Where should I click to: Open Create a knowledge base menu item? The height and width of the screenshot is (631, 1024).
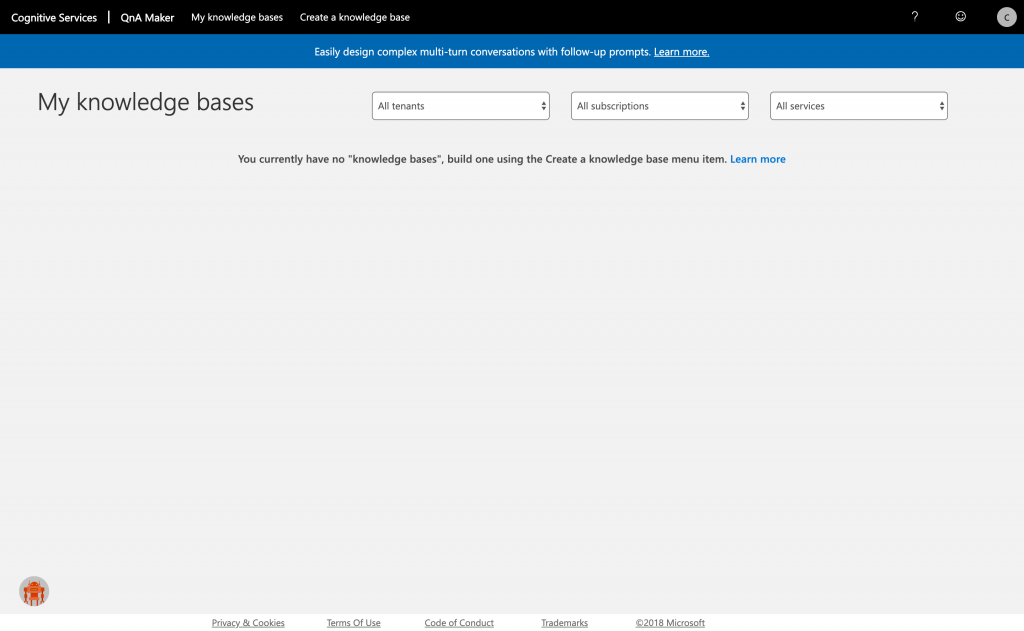355,17
